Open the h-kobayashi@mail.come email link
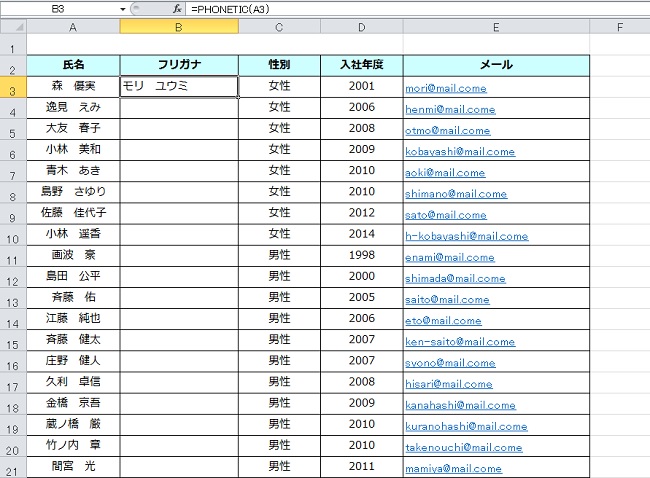 click(x=465, y=236)
